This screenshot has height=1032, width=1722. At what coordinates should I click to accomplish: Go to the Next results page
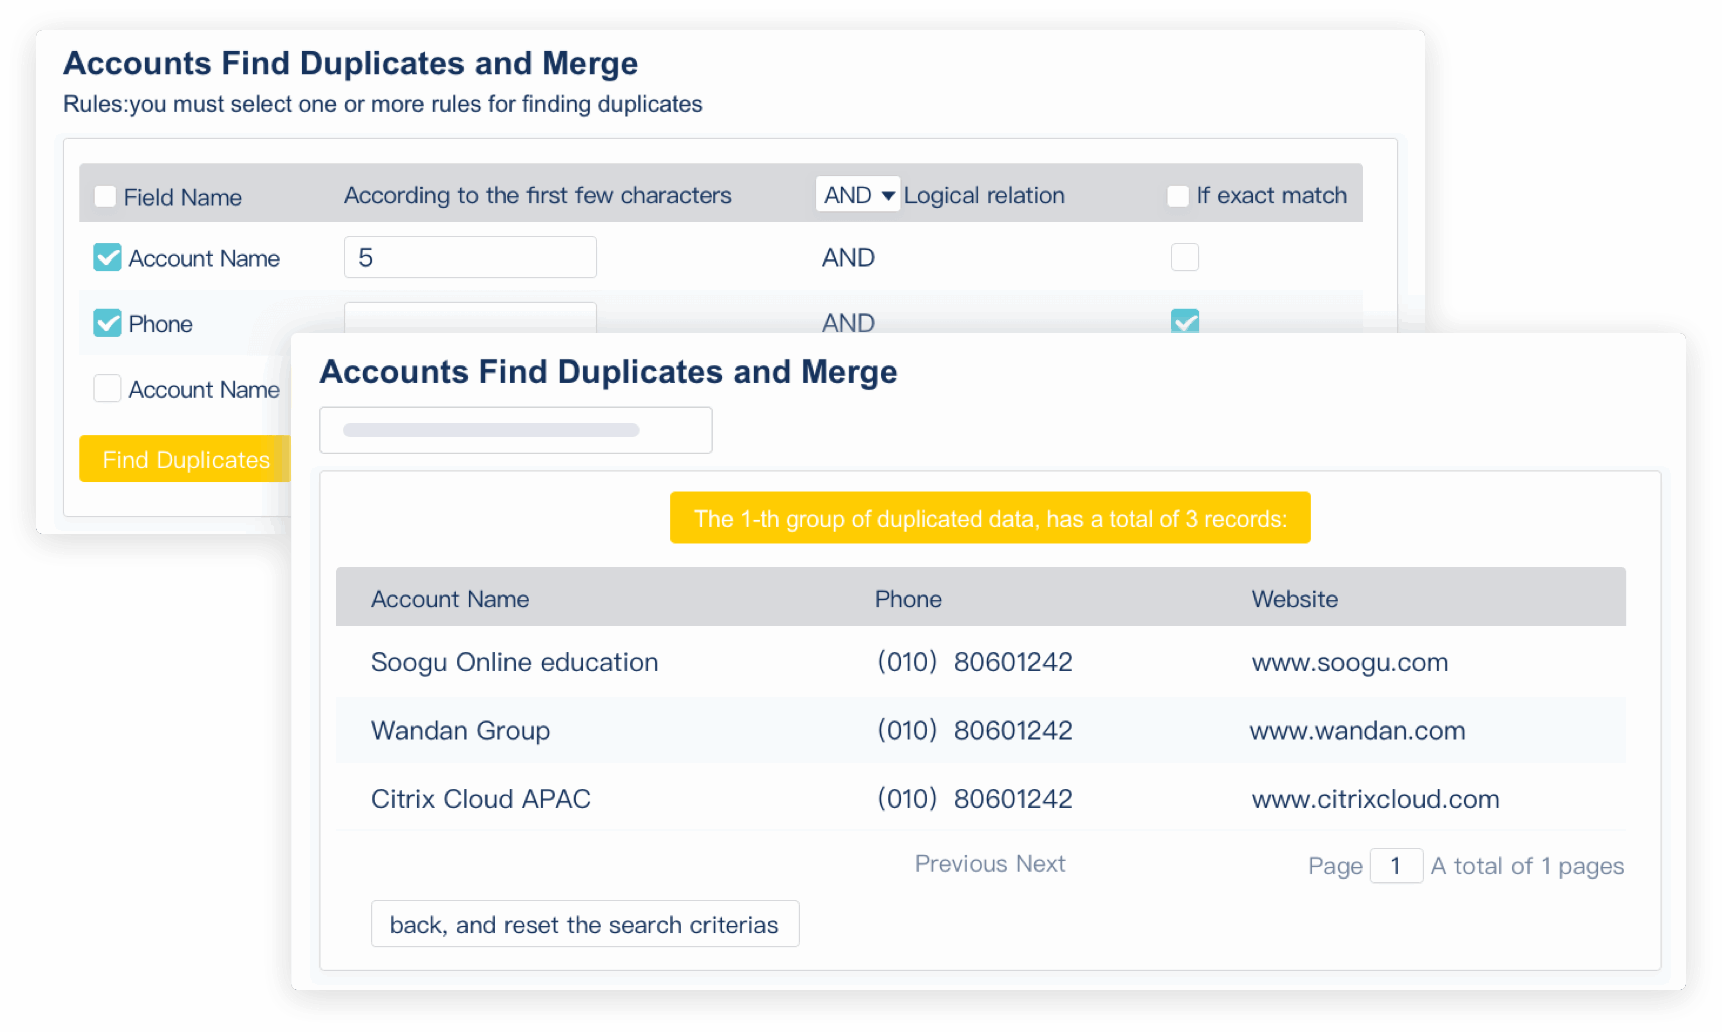1041,864
